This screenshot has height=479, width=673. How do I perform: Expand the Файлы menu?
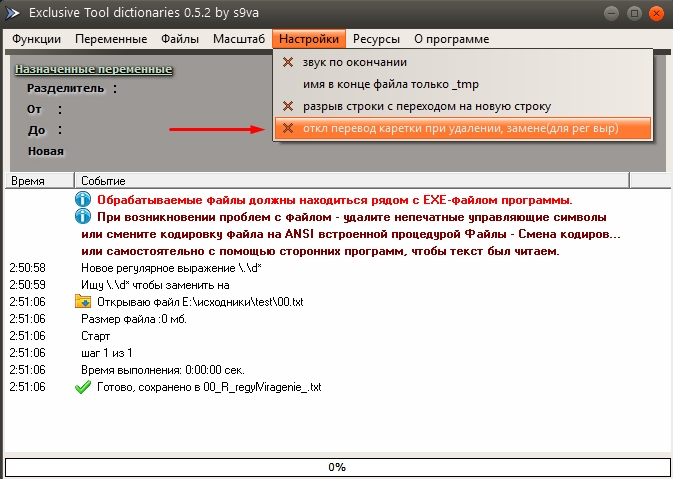coord(180,39)
